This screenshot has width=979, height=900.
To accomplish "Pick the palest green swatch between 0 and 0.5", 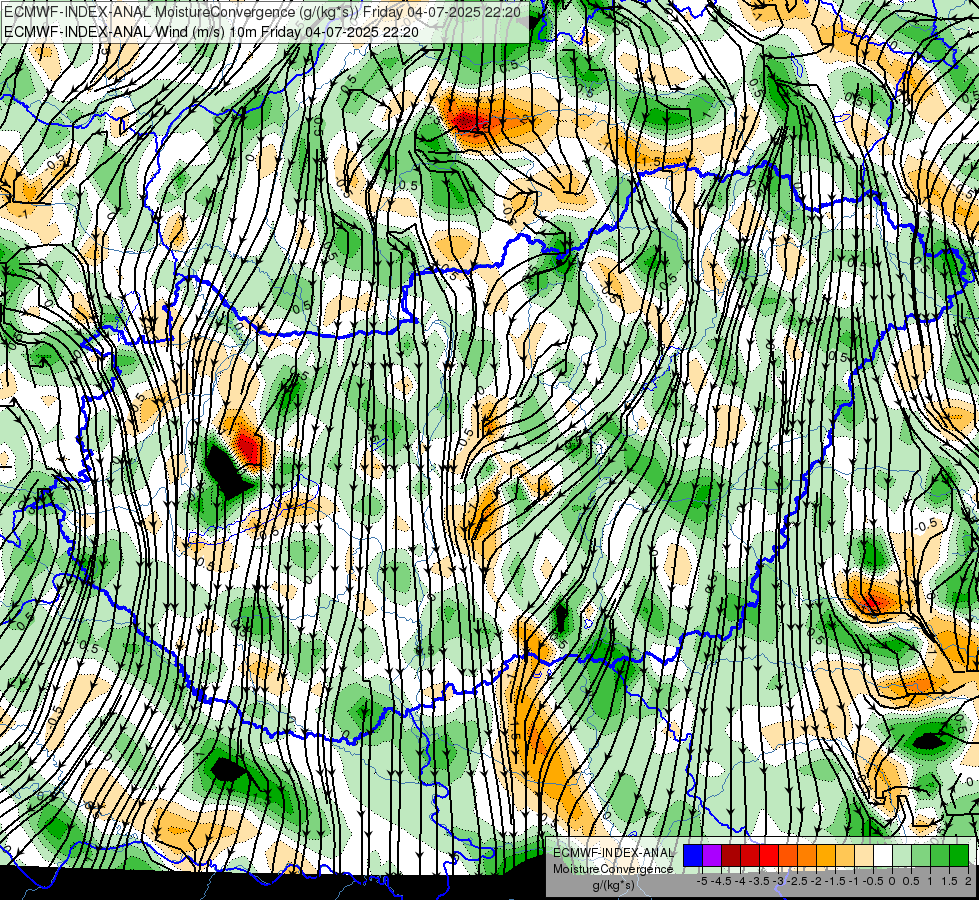I will pos(902,856).
